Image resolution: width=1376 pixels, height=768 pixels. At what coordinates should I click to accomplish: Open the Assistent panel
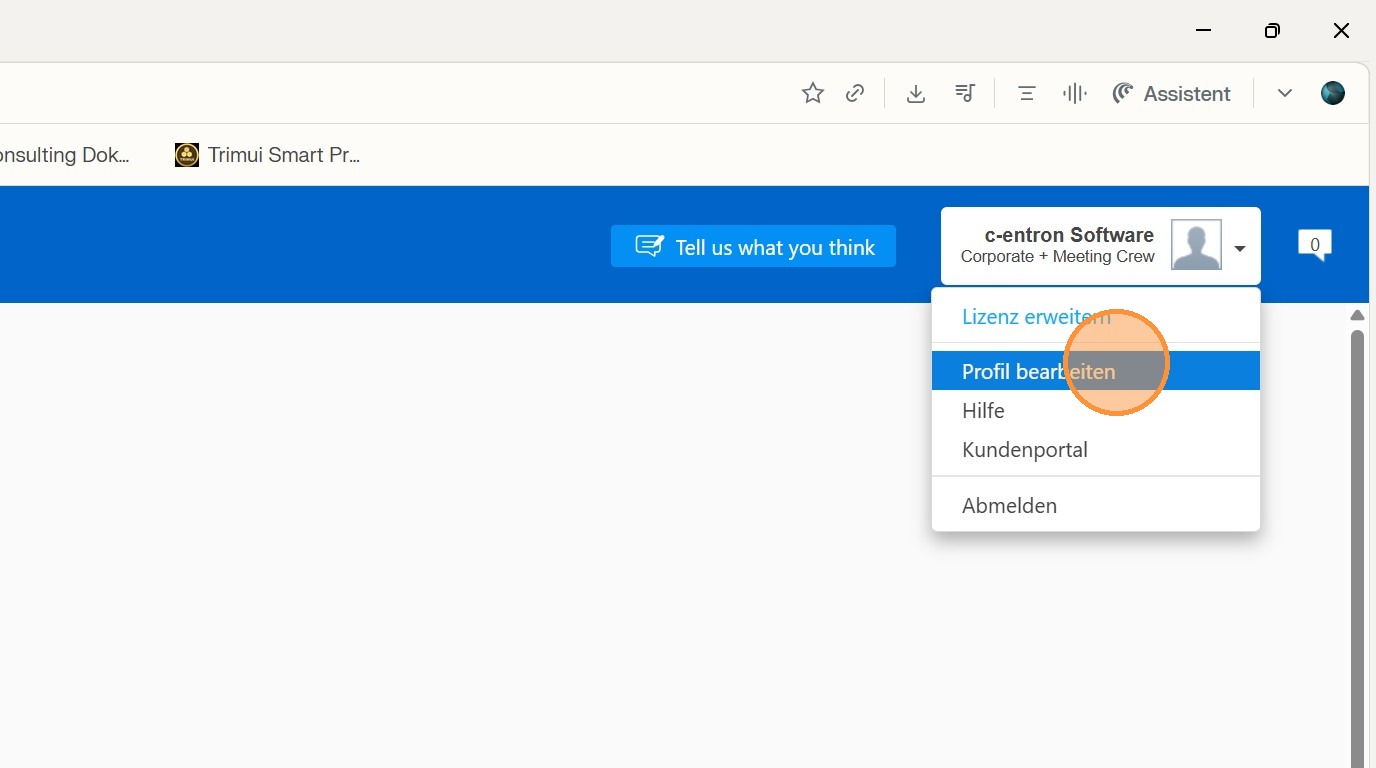click(x=1171, y=93)
